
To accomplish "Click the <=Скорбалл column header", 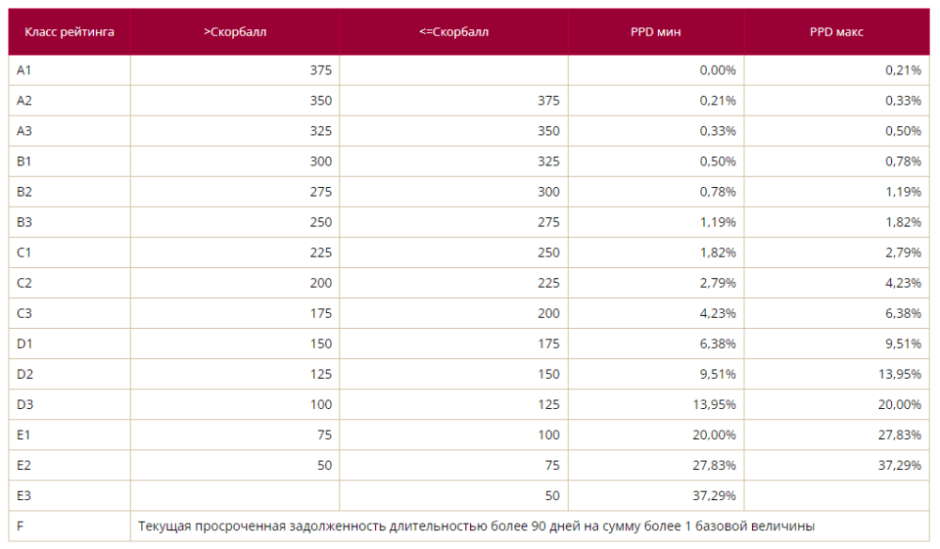I will click(454, 32).
